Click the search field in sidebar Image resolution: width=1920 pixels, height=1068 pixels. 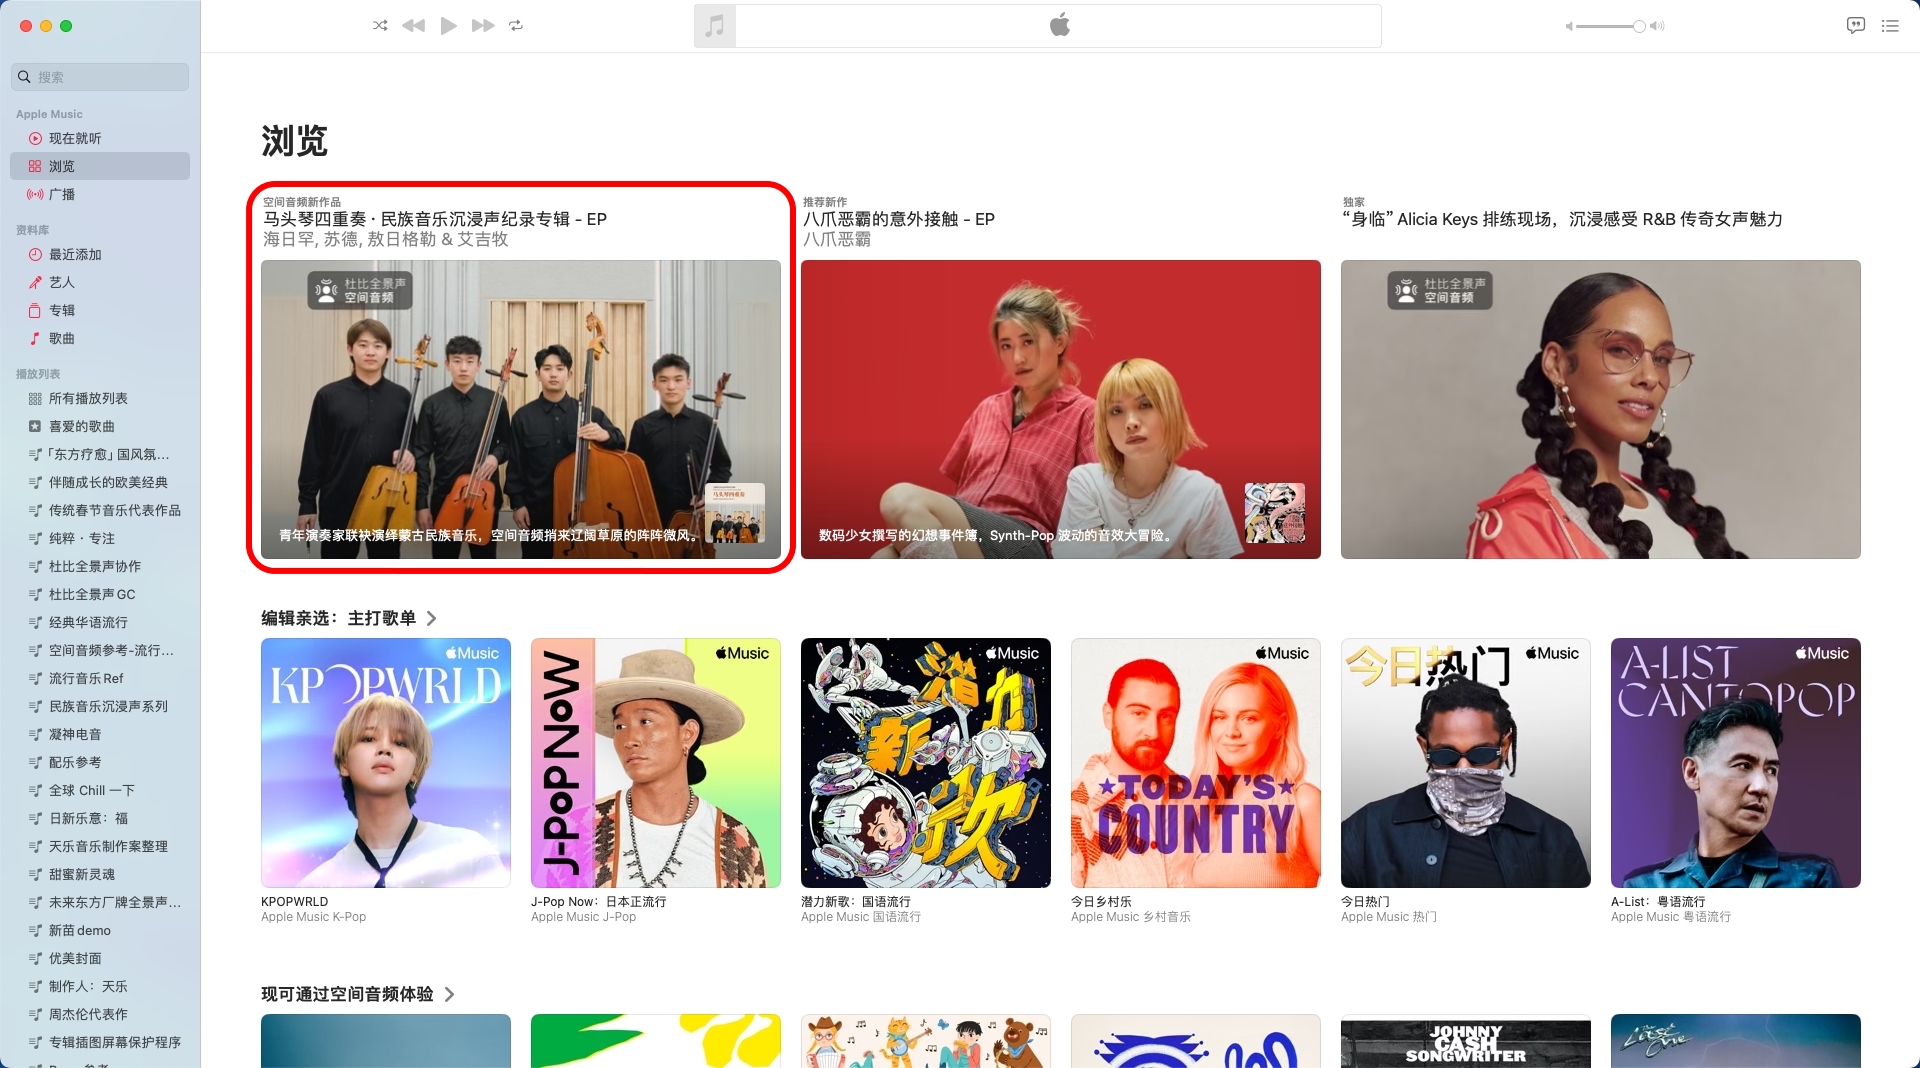pyautogui.click(x=100, y=77)
